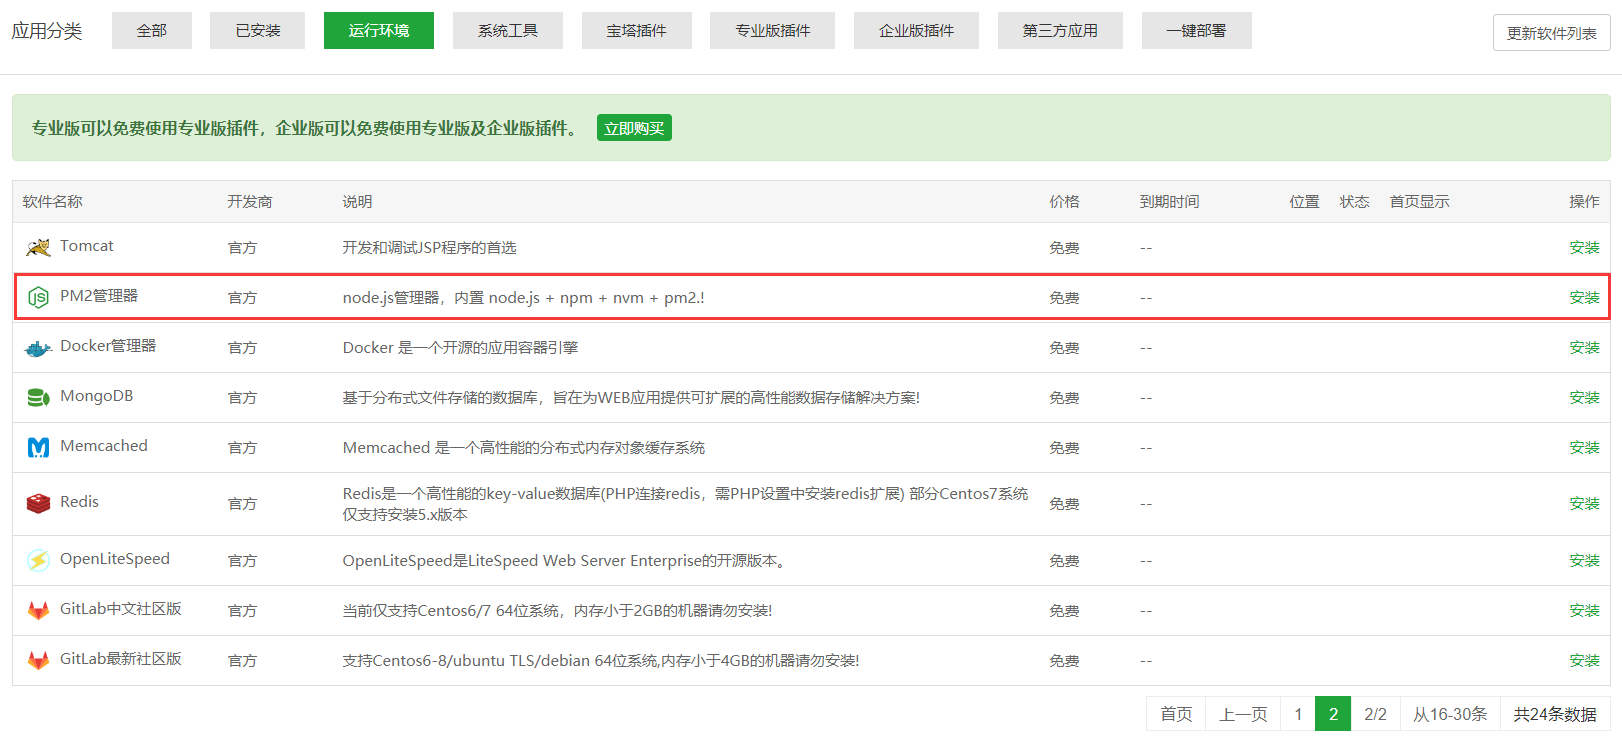
Task: Go to 上一页 in pagination
Action: 1243,714
